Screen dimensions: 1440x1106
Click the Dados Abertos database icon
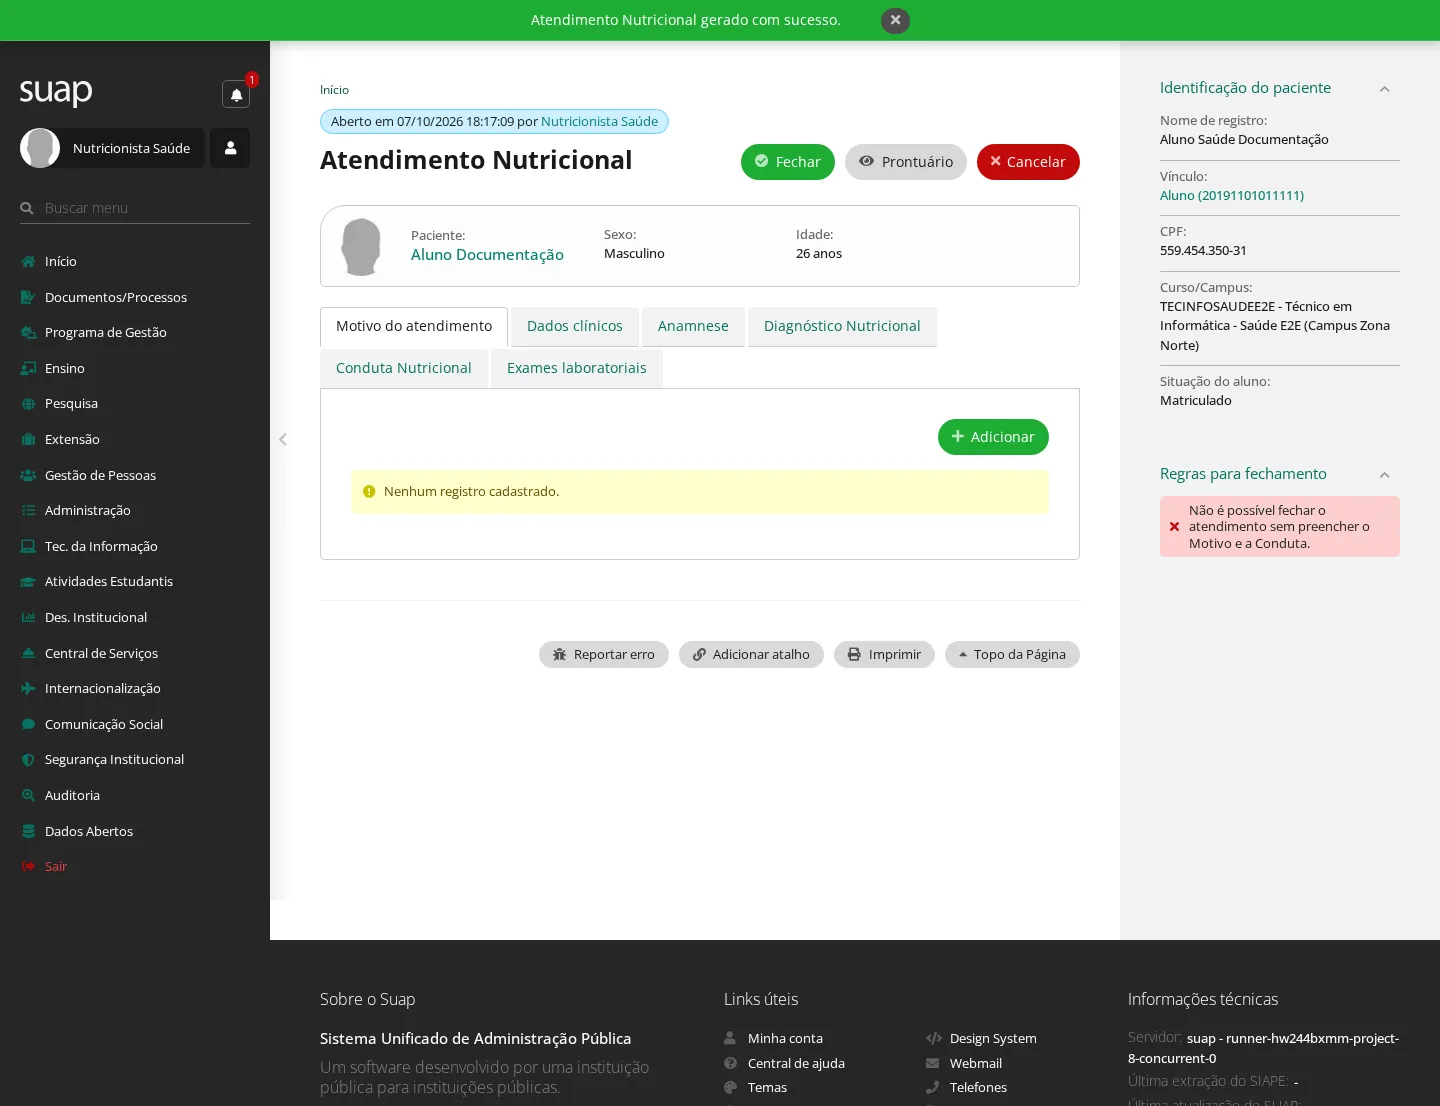(28, 831)
